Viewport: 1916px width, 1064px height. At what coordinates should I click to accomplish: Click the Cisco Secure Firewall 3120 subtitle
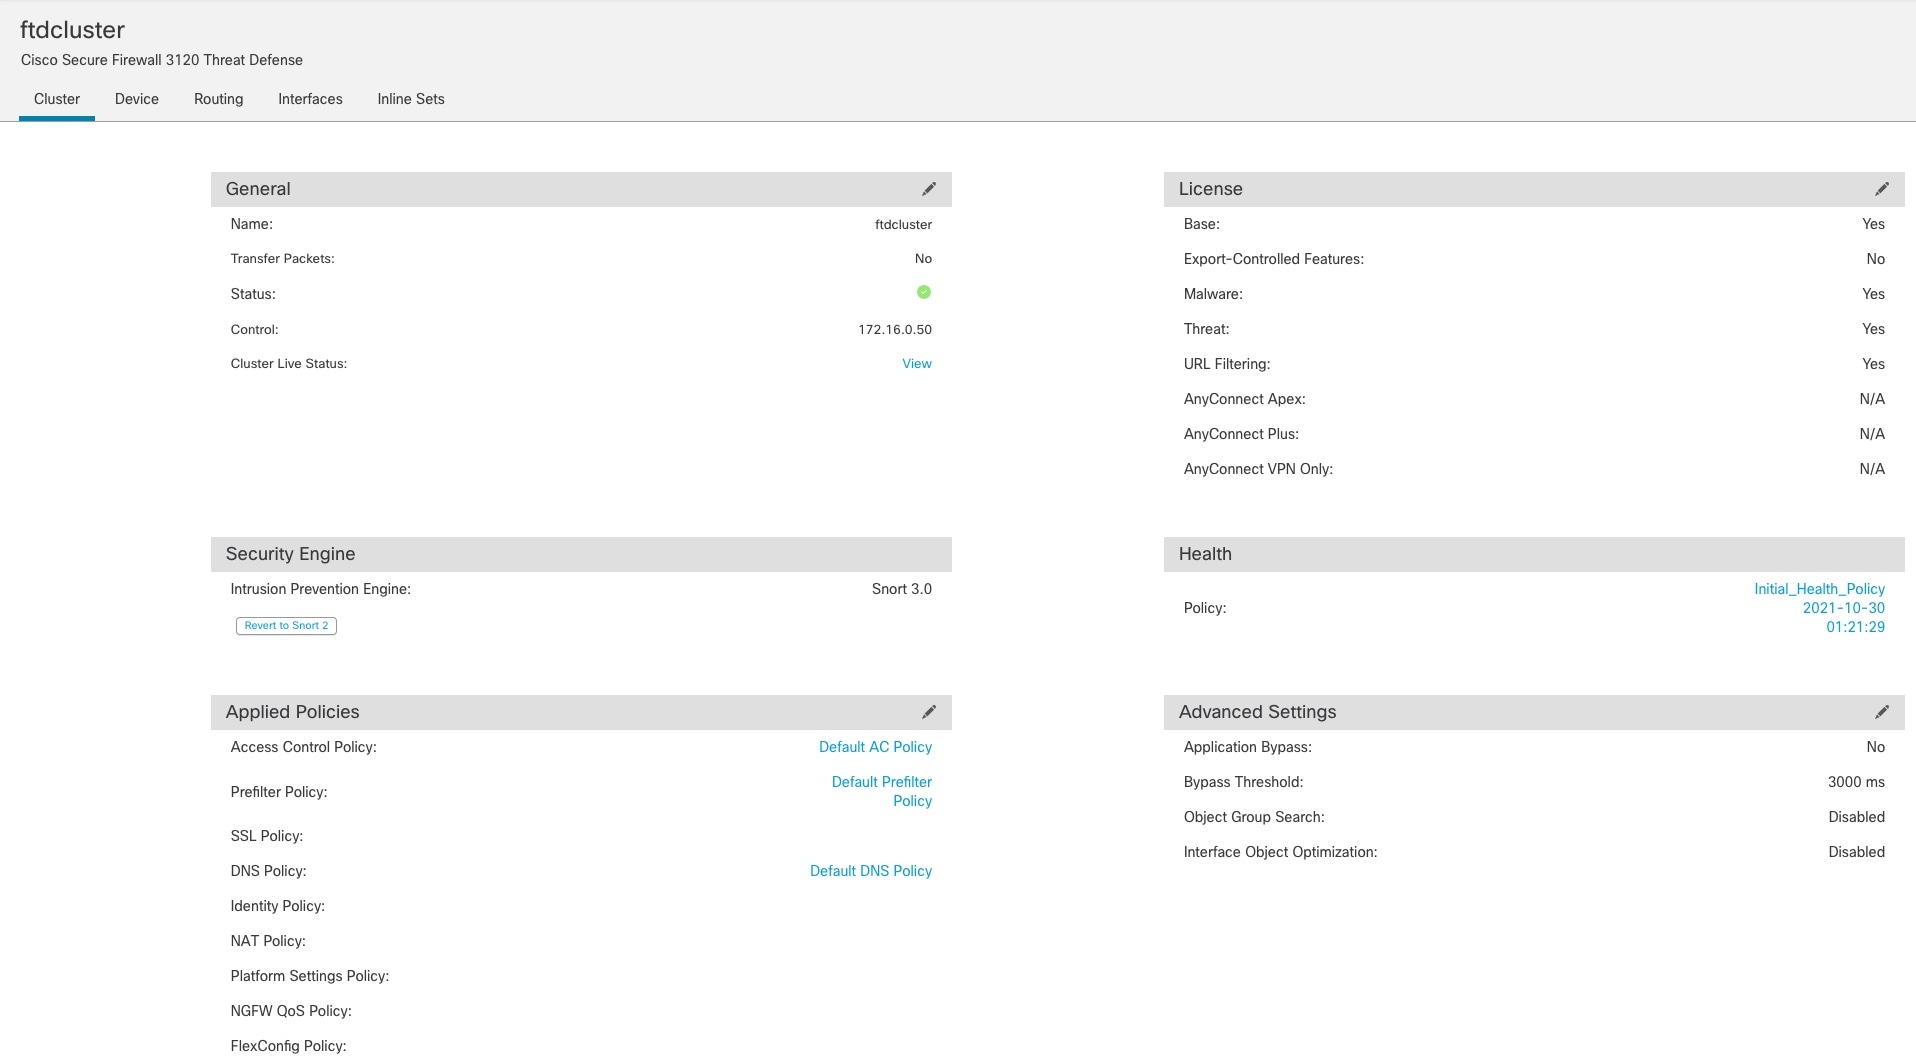coord(161,60)
